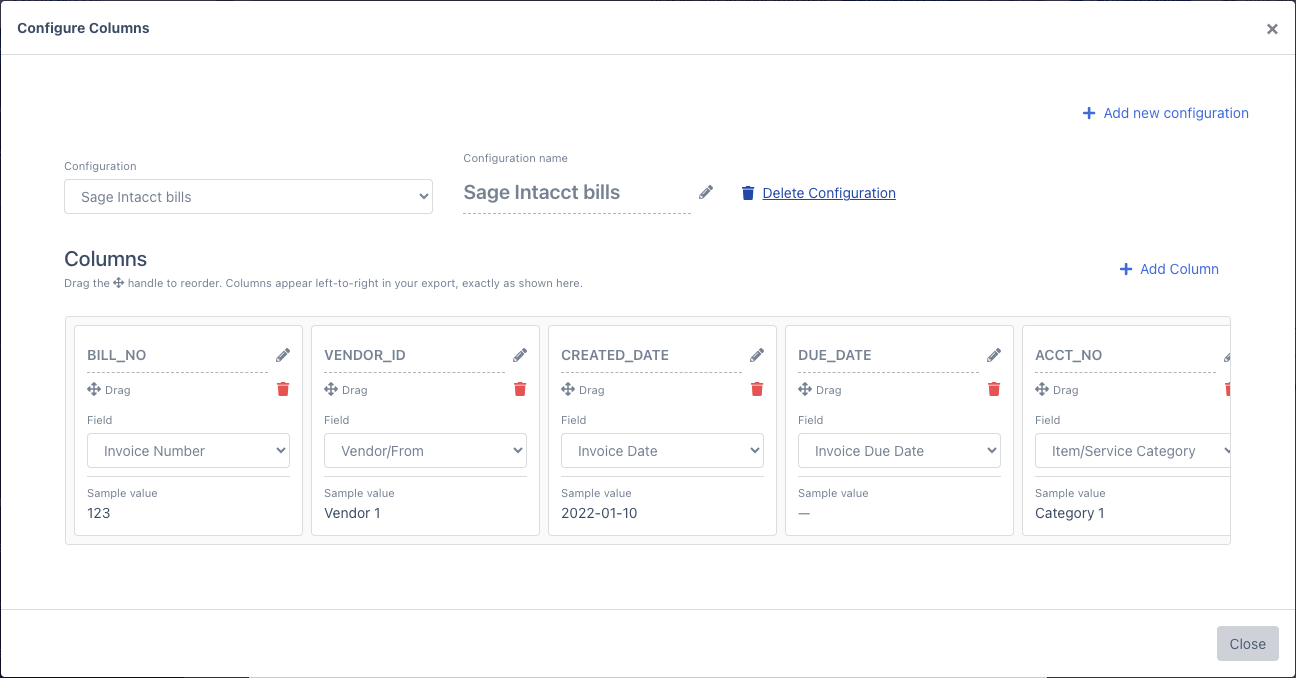The width and height of the screenshot is (1296, 678).
Task: Open the Invoice Due Date field dropdown
Action: pos(899,451)
